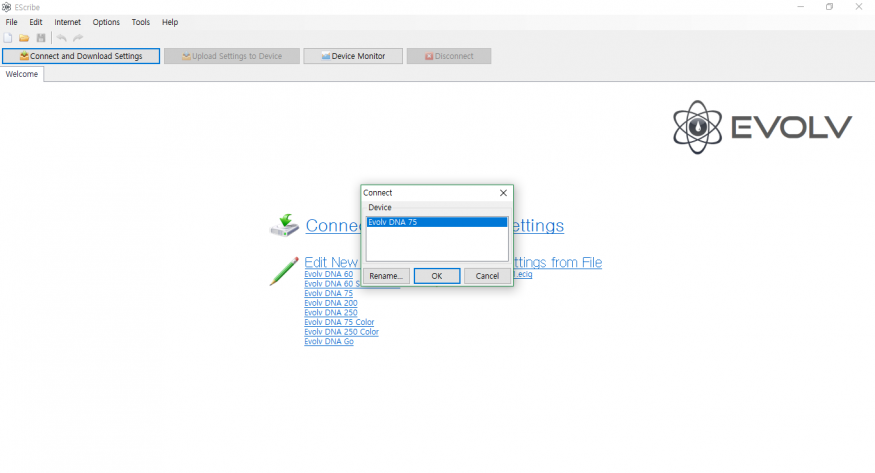Image resolution: width=875 pixels, height=473 pixels.
Task: Click the Open folder toolbar icon
Action: 24,38
